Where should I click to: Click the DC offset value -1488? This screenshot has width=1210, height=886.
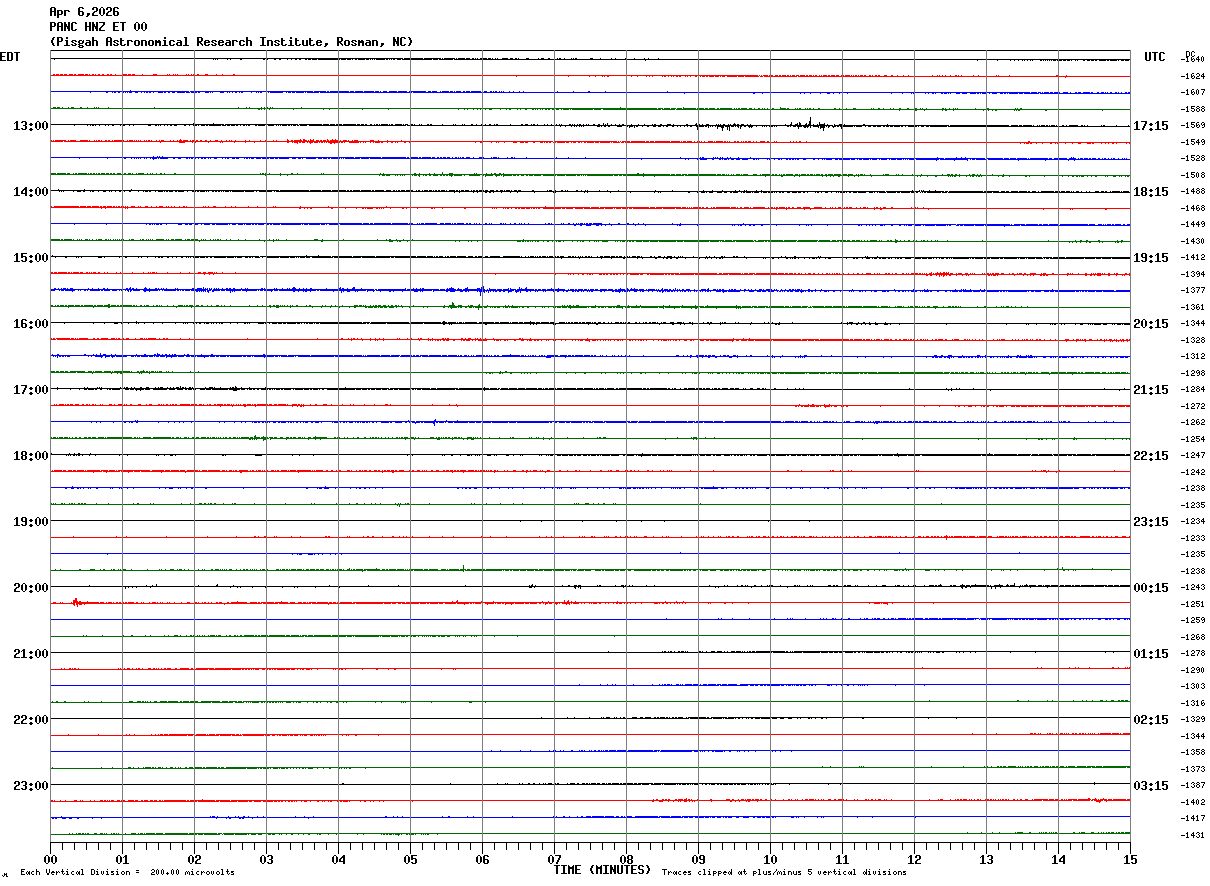pyautogui.click(x=1193, y=192)
